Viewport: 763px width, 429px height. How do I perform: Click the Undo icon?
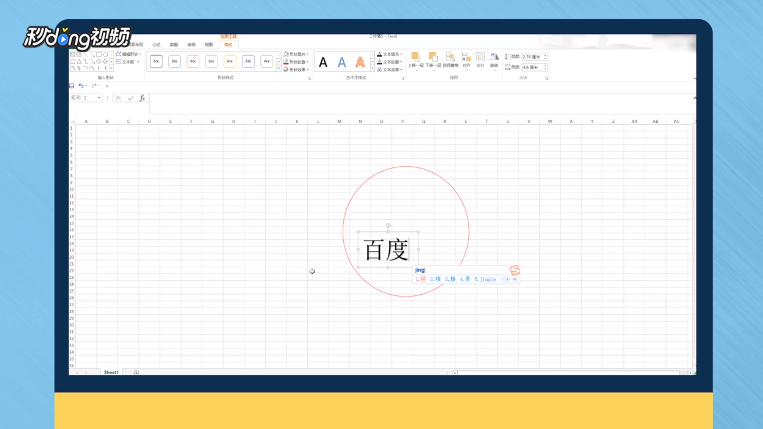[x=81, y=86]
